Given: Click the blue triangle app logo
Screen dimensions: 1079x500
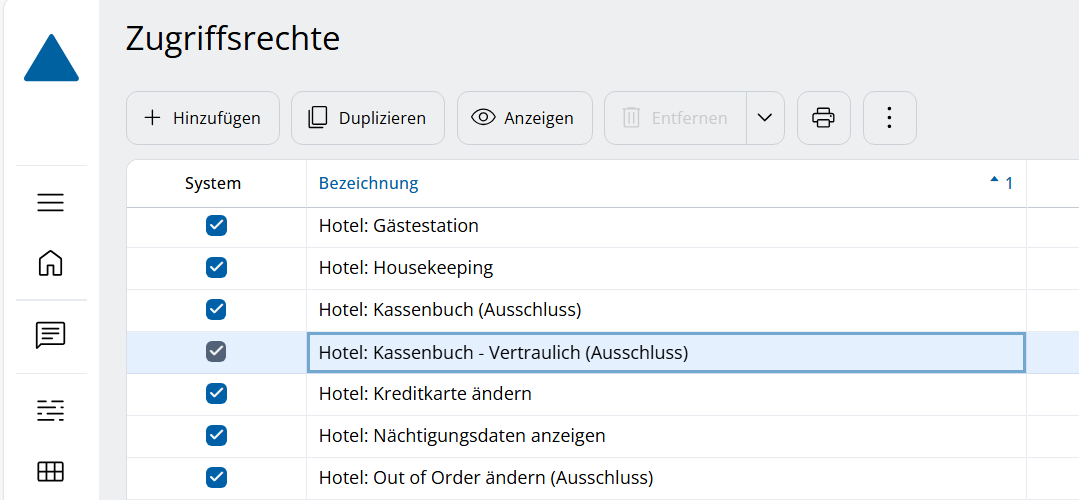Looking at the screenshot, I should (x=51, y=58).
